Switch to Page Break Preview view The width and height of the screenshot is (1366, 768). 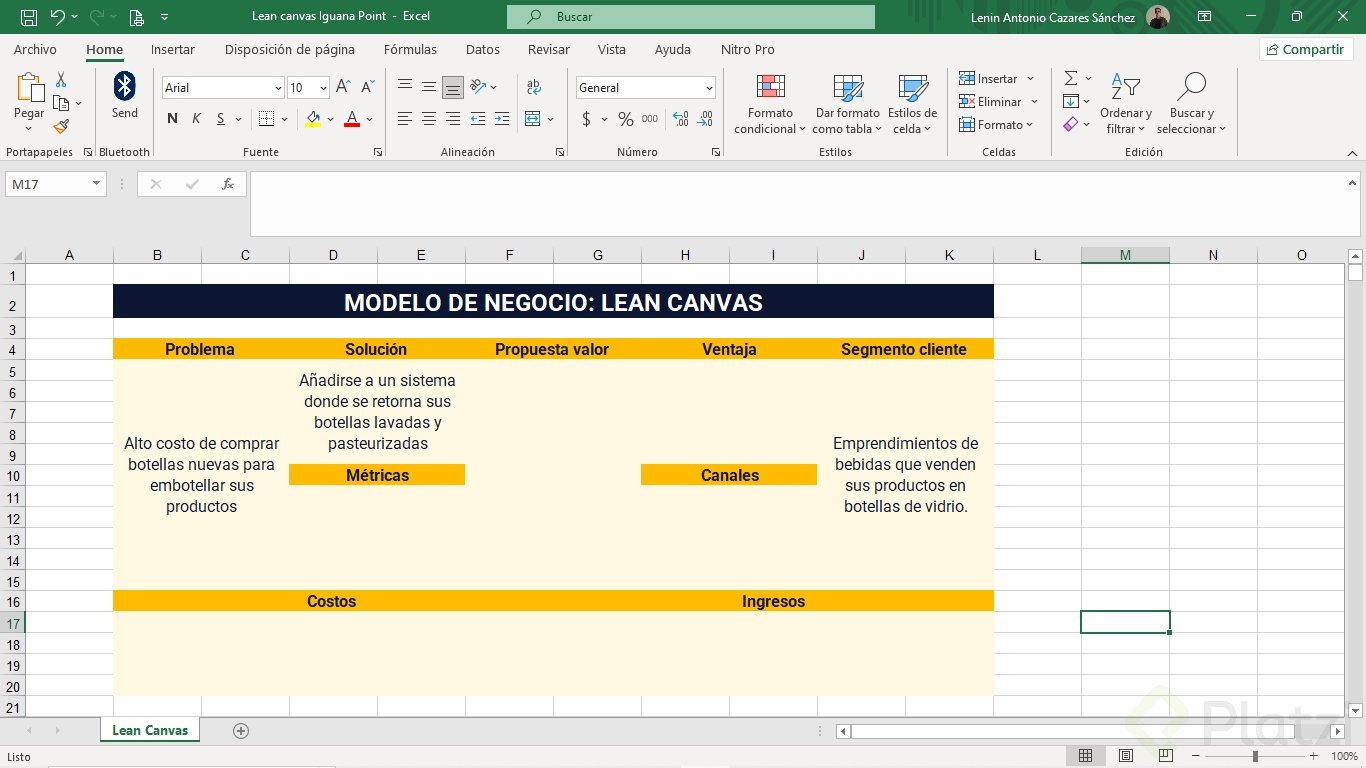click(x=1165, y=756)
